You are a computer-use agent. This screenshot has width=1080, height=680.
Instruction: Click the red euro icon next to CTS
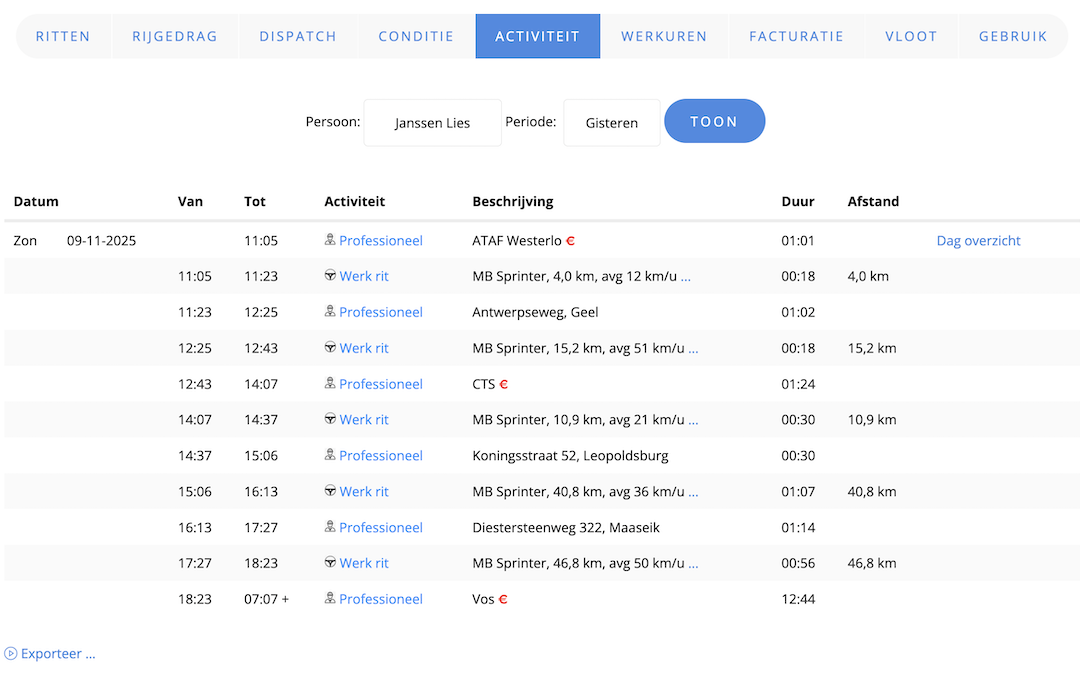pos(504,384)
